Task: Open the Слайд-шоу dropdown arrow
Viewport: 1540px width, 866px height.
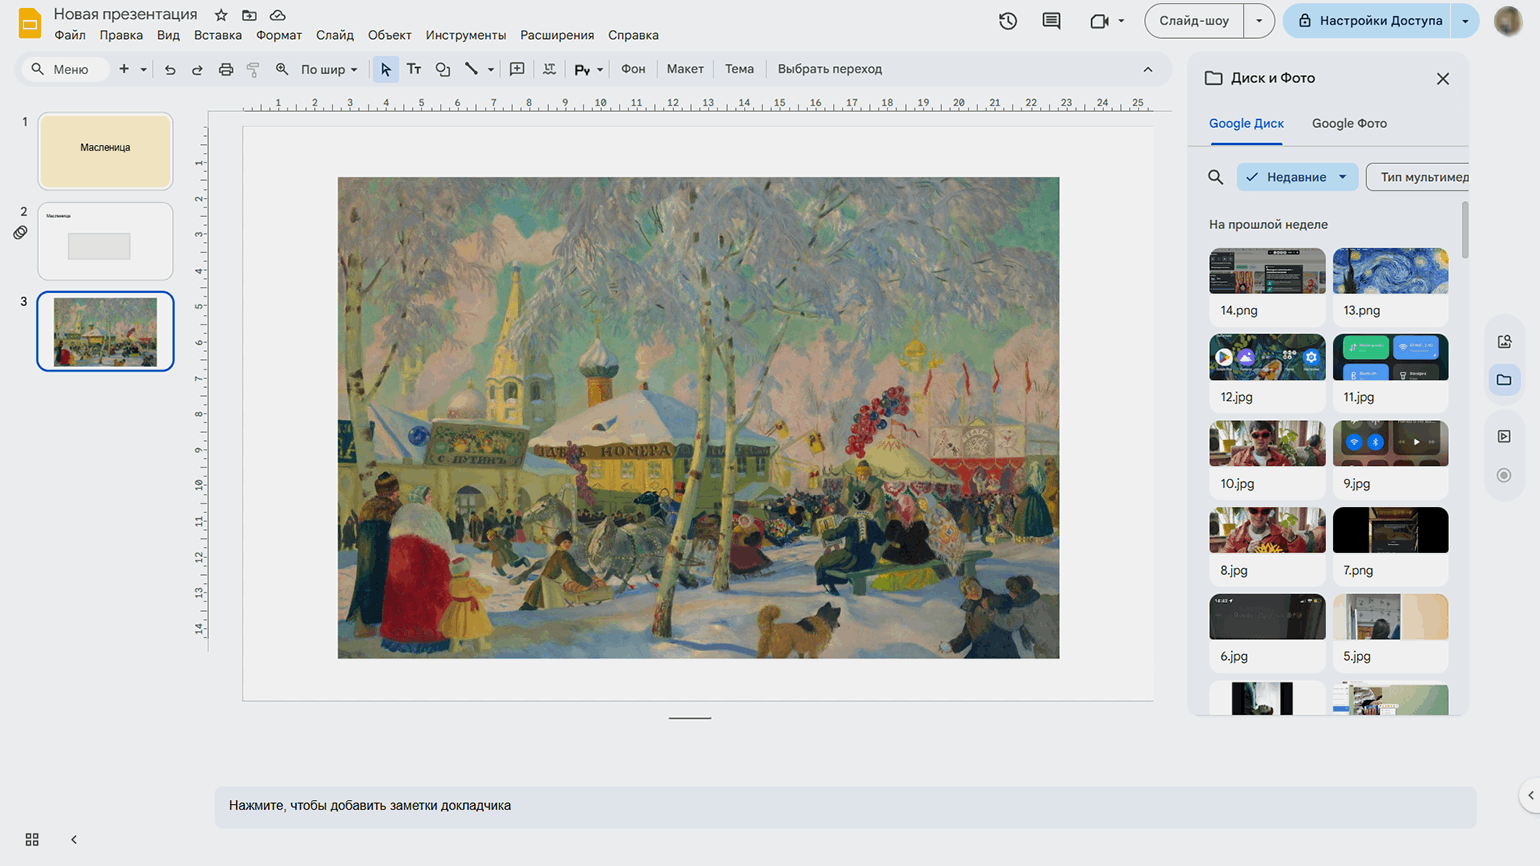Action: point(1258,21)
